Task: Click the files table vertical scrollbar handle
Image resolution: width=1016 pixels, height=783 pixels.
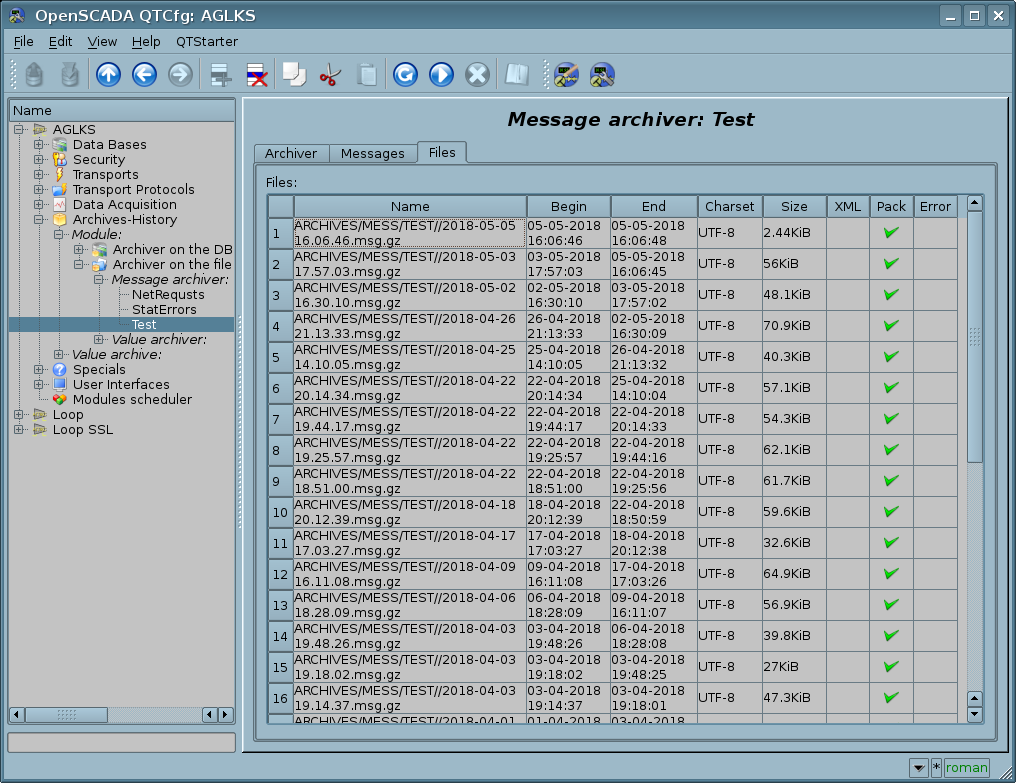Action: coord(975,336)
